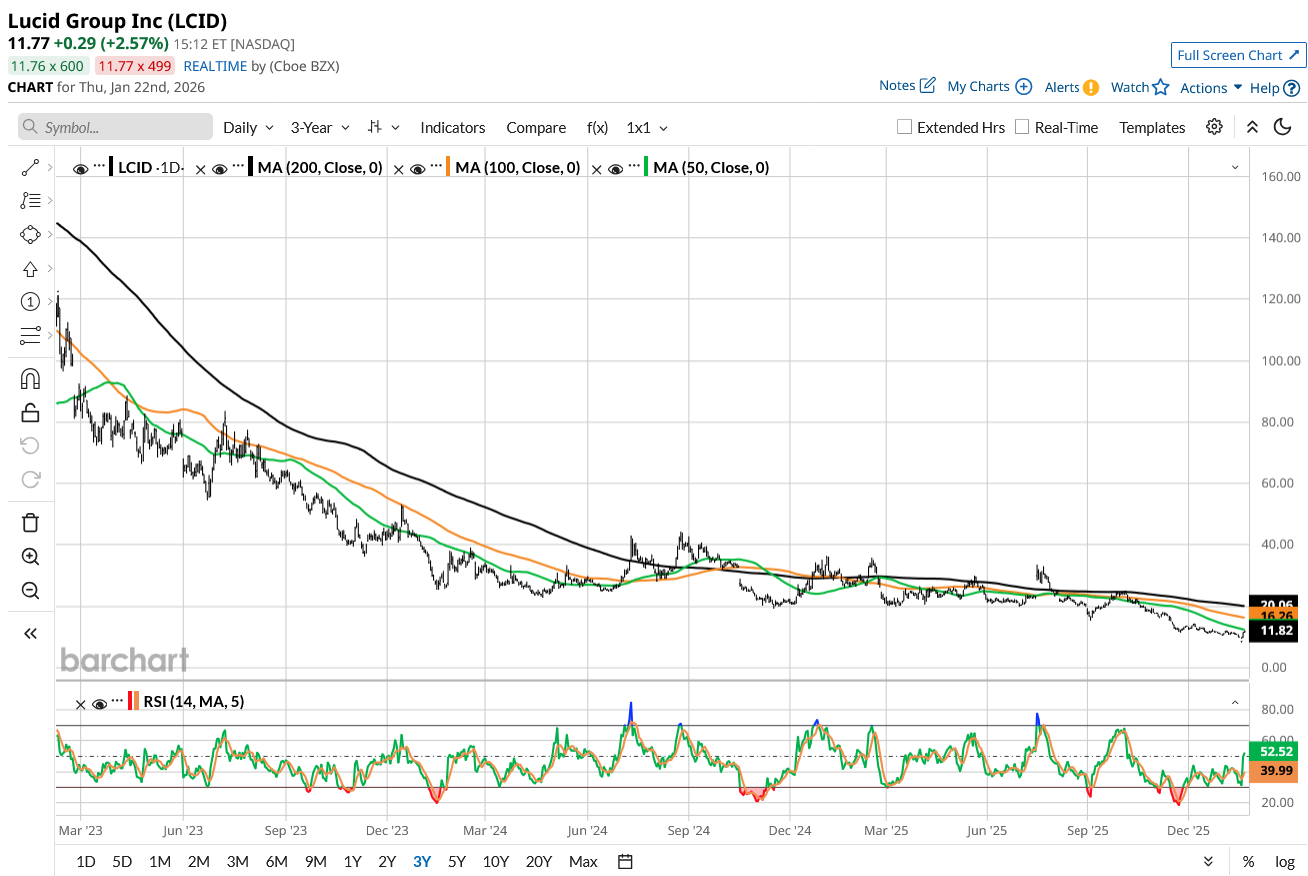Hide the RSI indicator with eye icon
1308x876 pixels.
[99, 703]
